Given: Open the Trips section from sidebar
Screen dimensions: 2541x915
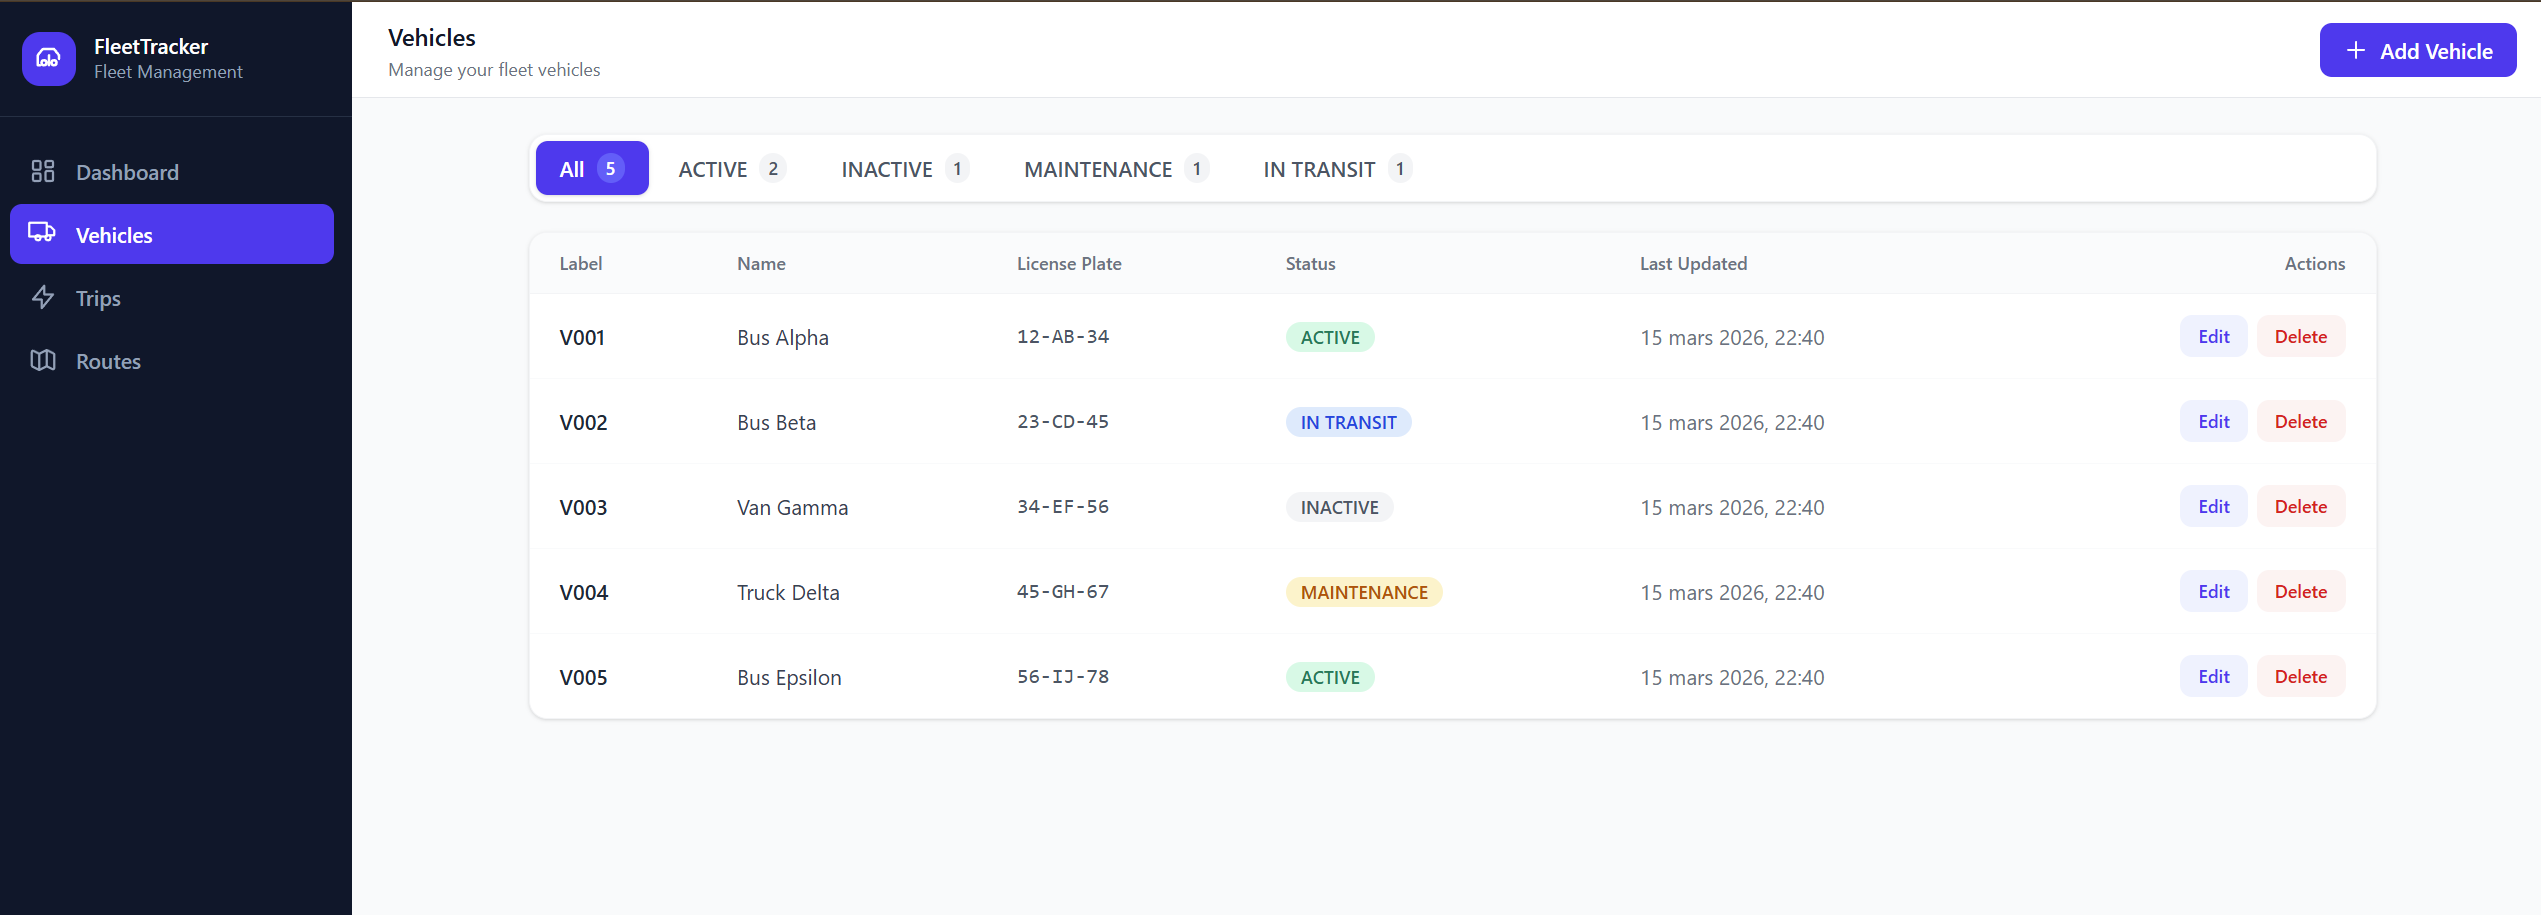Looking at the screenshot, I should point(97,297).
